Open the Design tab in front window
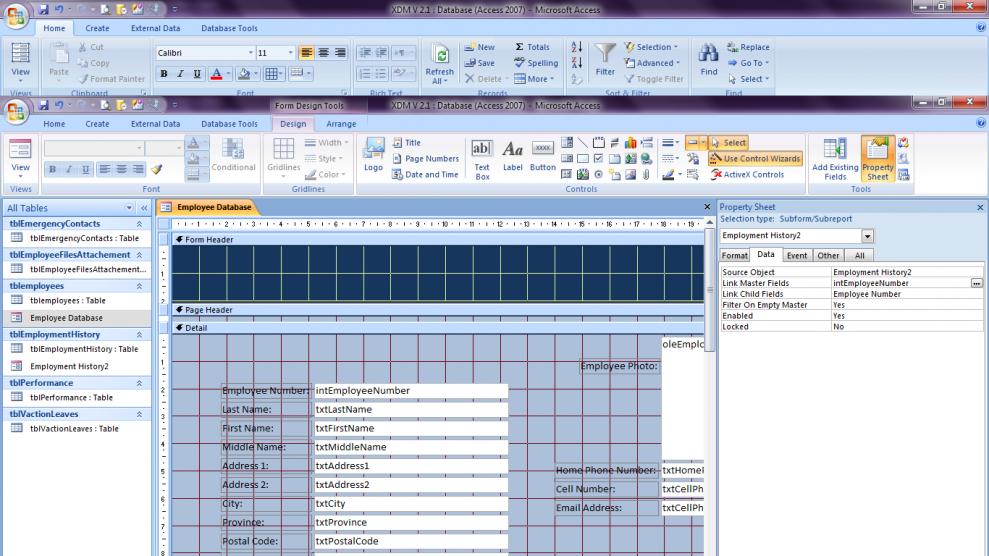 293,124
